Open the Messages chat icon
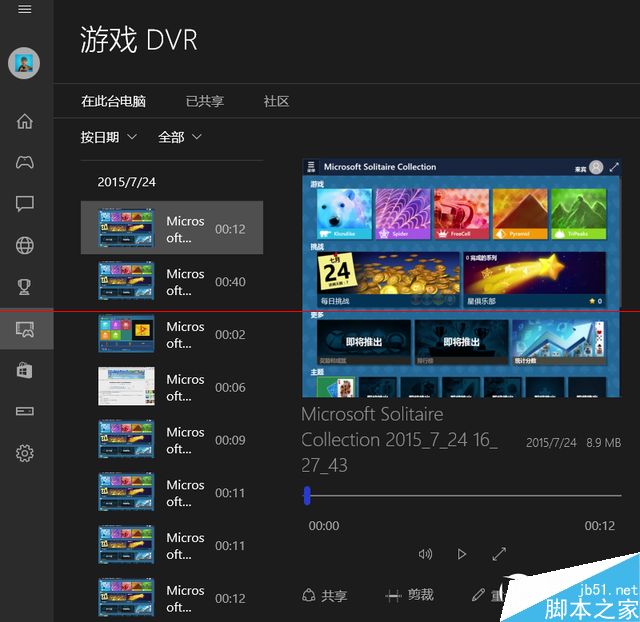640x622 pixels. point(25,204)
